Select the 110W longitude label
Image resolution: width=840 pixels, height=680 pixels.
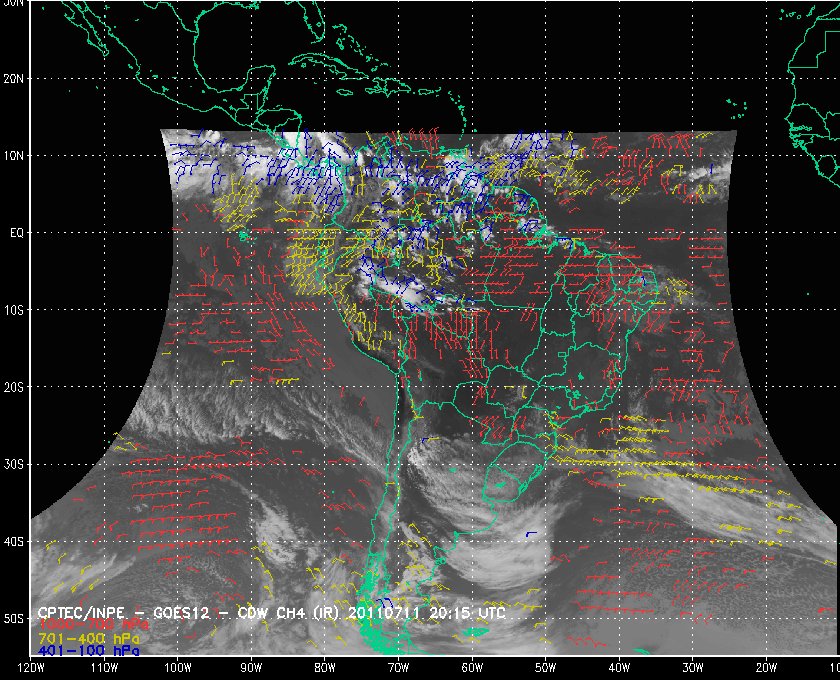(x=104, y=668)
